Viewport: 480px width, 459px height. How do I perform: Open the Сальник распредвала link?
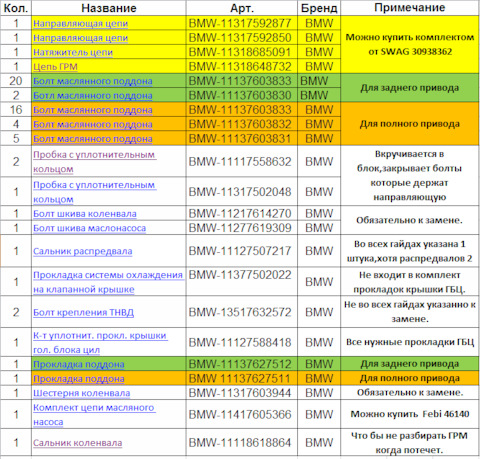point(83,251)
